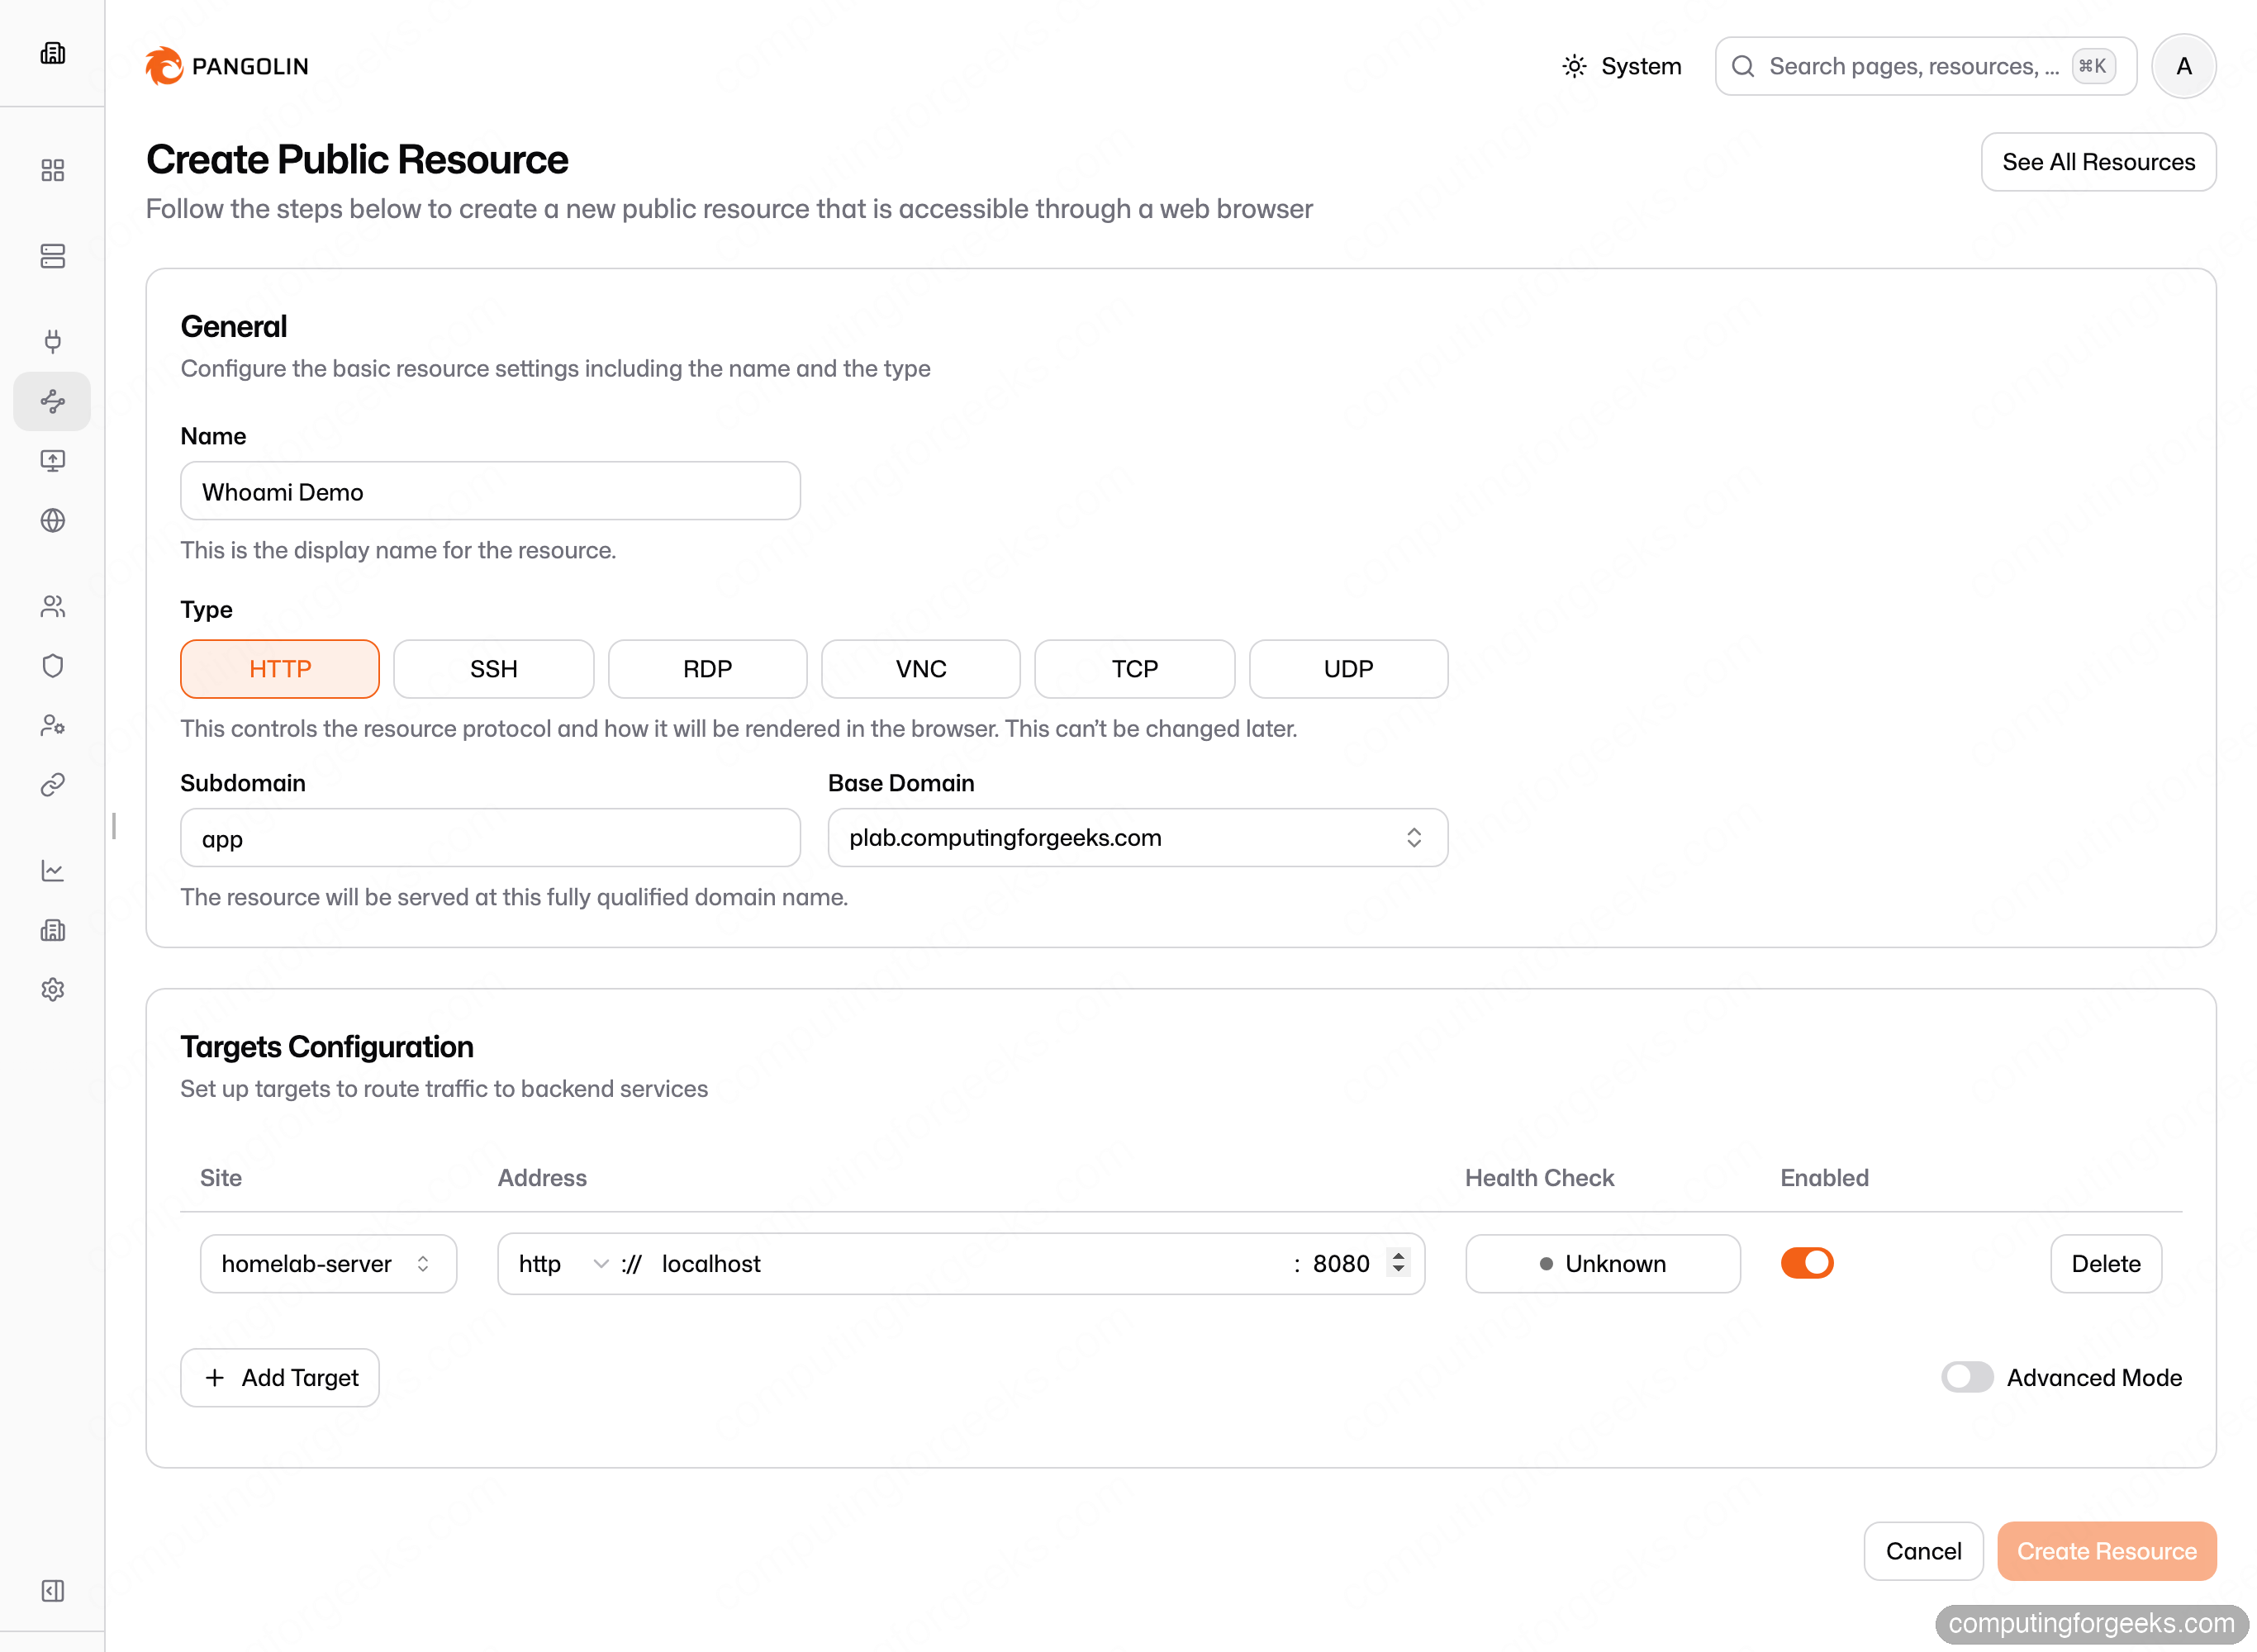Select TCP resource type

pos(1134,669)
